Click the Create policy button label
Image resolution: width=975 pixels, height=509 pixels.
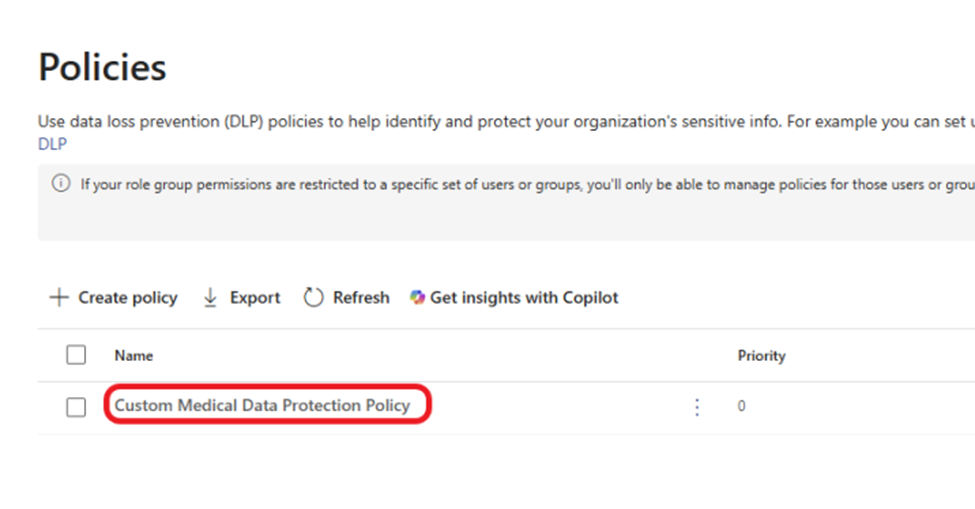[127, 298]
